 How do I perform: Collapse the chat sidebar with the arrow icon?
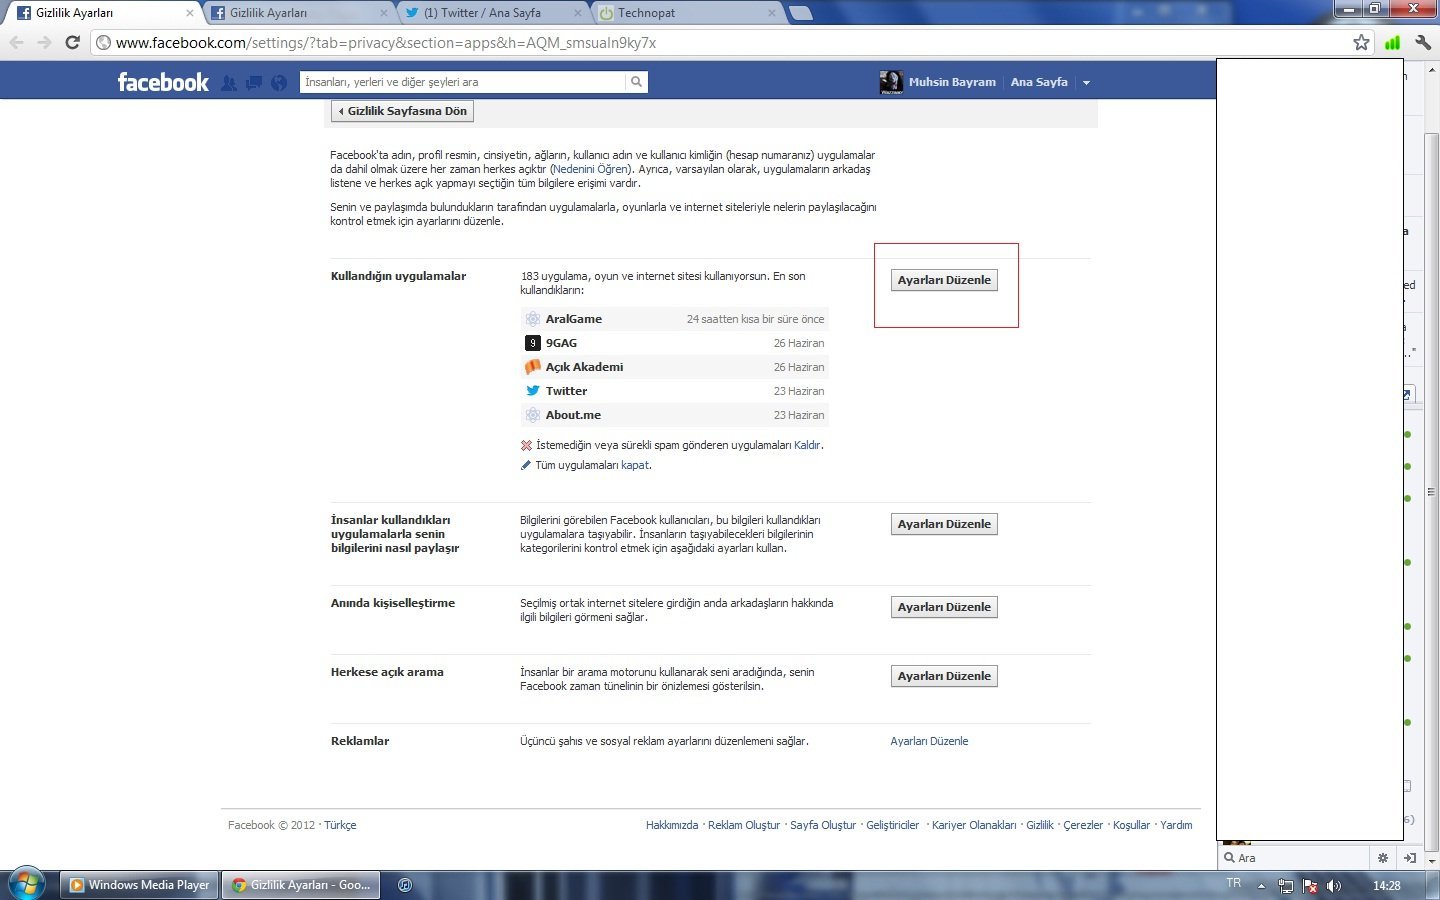pyautogui.click(x=1409, y=858)
